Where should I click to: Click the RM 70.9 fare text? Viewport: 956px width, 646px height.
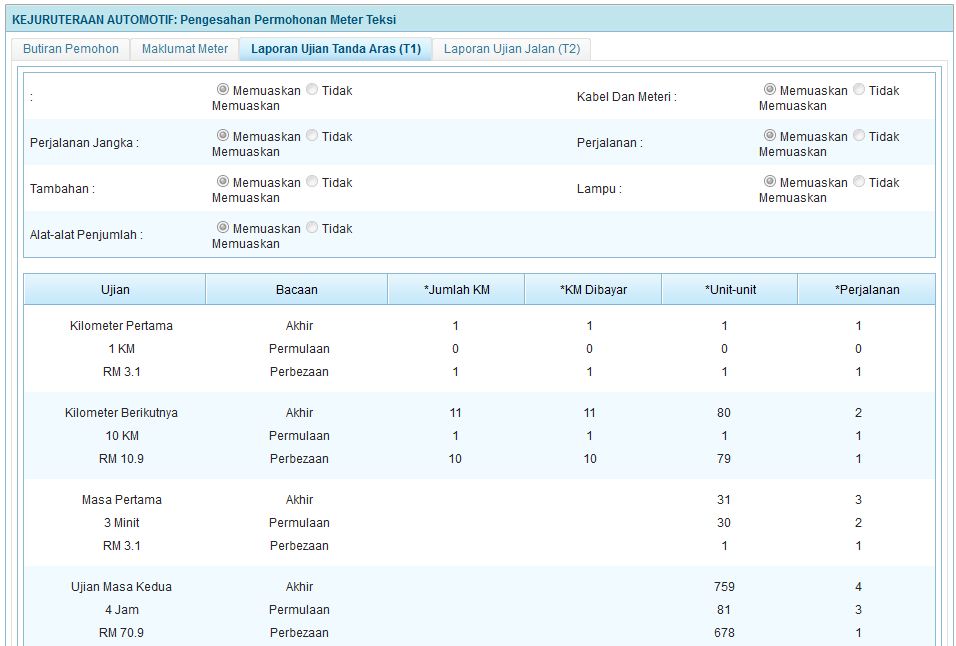tap(121, 633)
